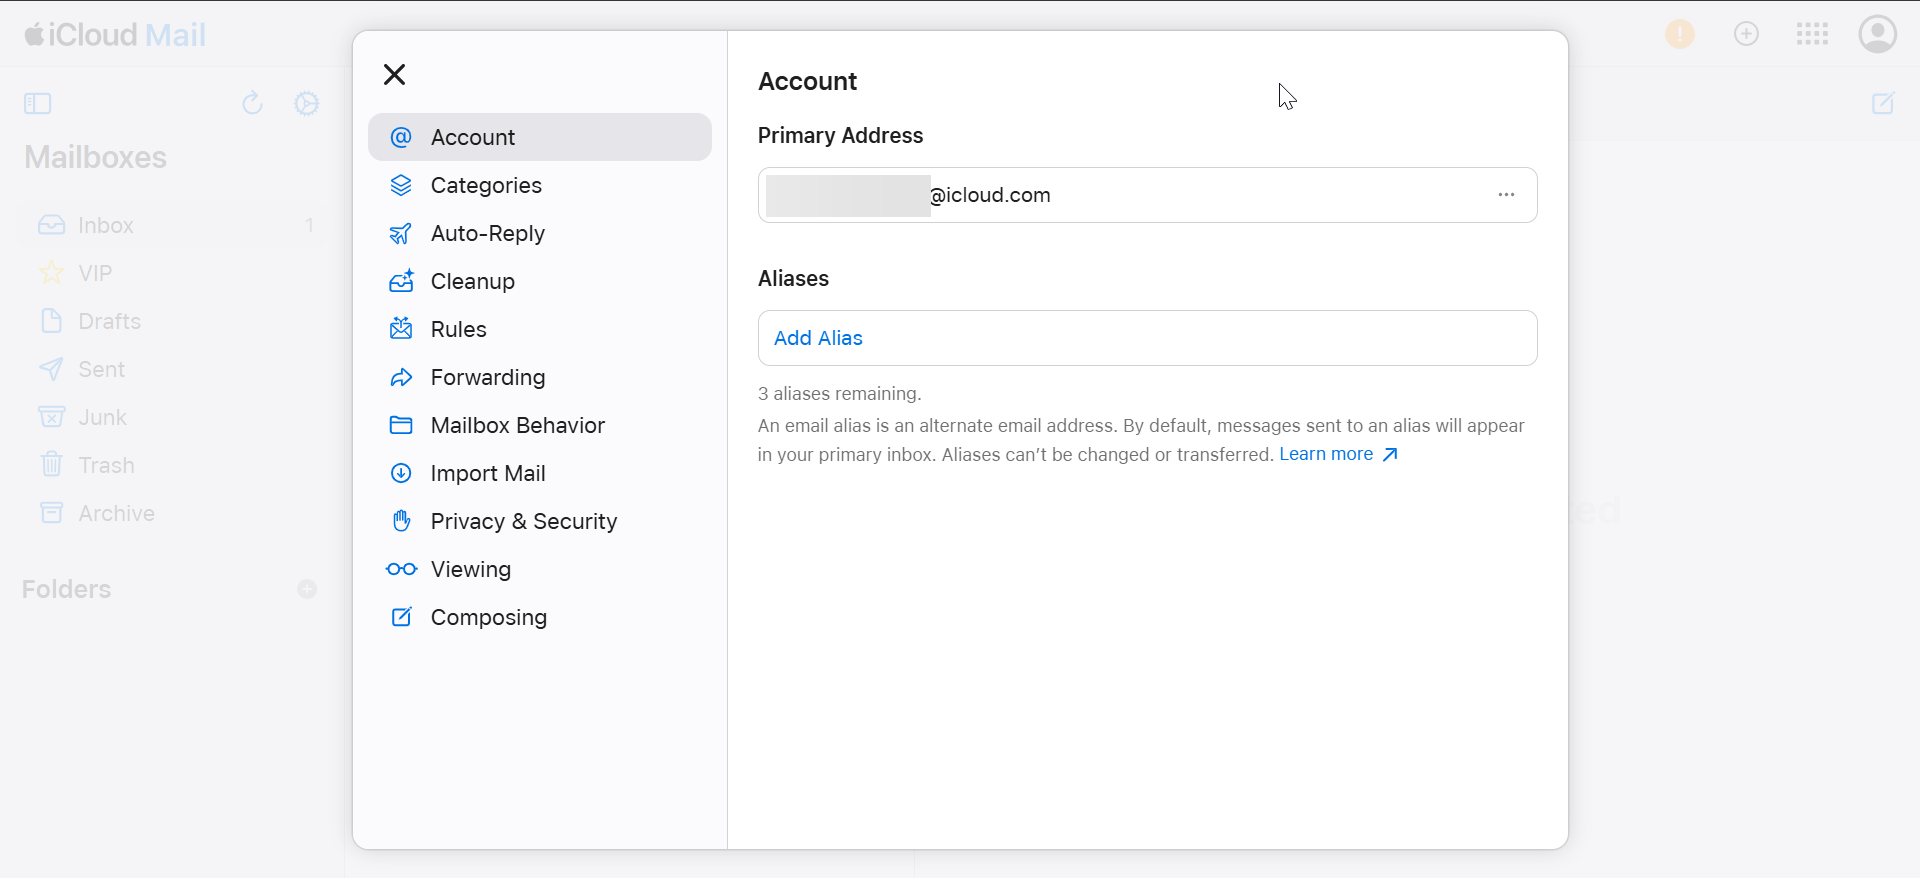Click the Viewing glasses icon

[401, 570]
